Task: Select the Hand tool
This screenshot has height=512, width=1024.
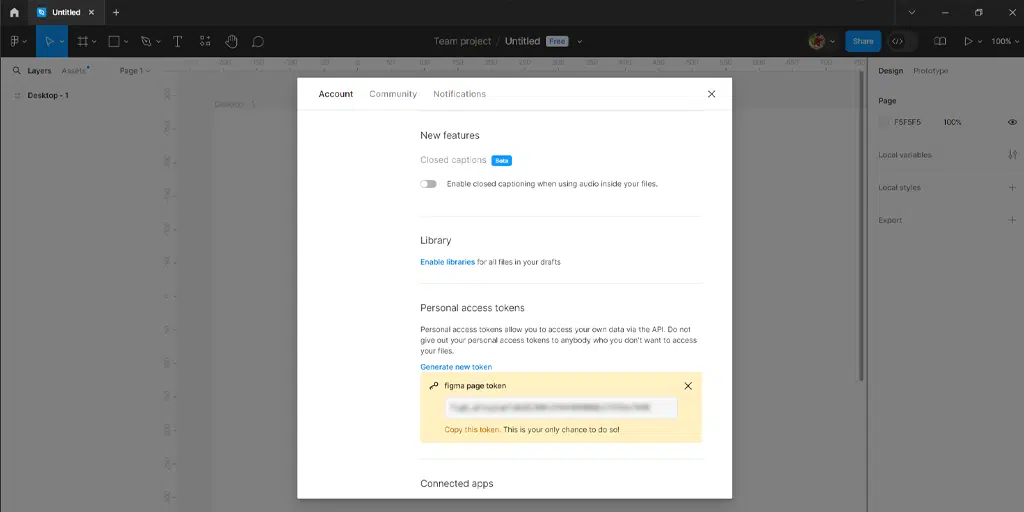Action: (231, 41)
